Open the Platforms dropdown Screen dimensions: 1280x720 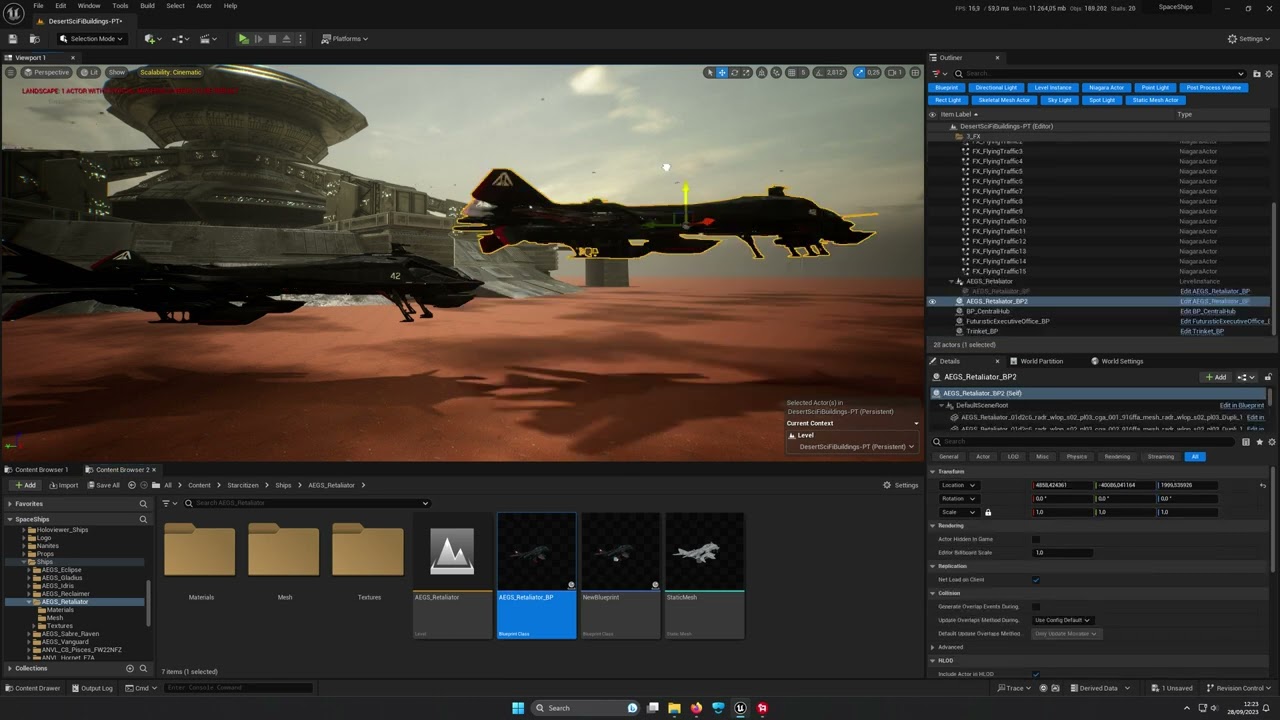pos(345,39)
